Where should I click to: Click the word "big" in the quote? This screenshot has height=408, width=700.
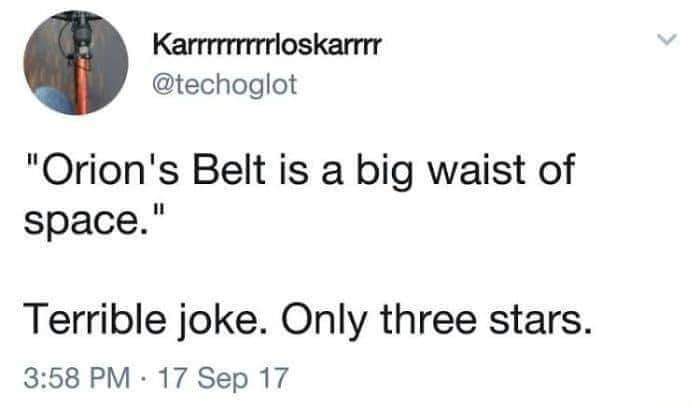coord(384,171)
